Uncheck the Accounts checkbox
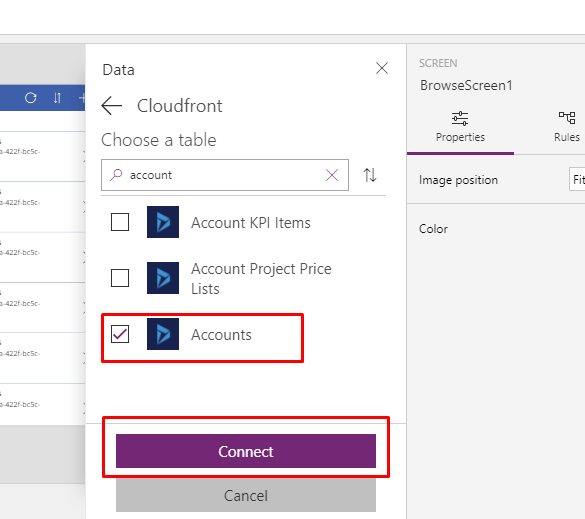585x519 pixels. pyautogui.click(x=120, y=334)
